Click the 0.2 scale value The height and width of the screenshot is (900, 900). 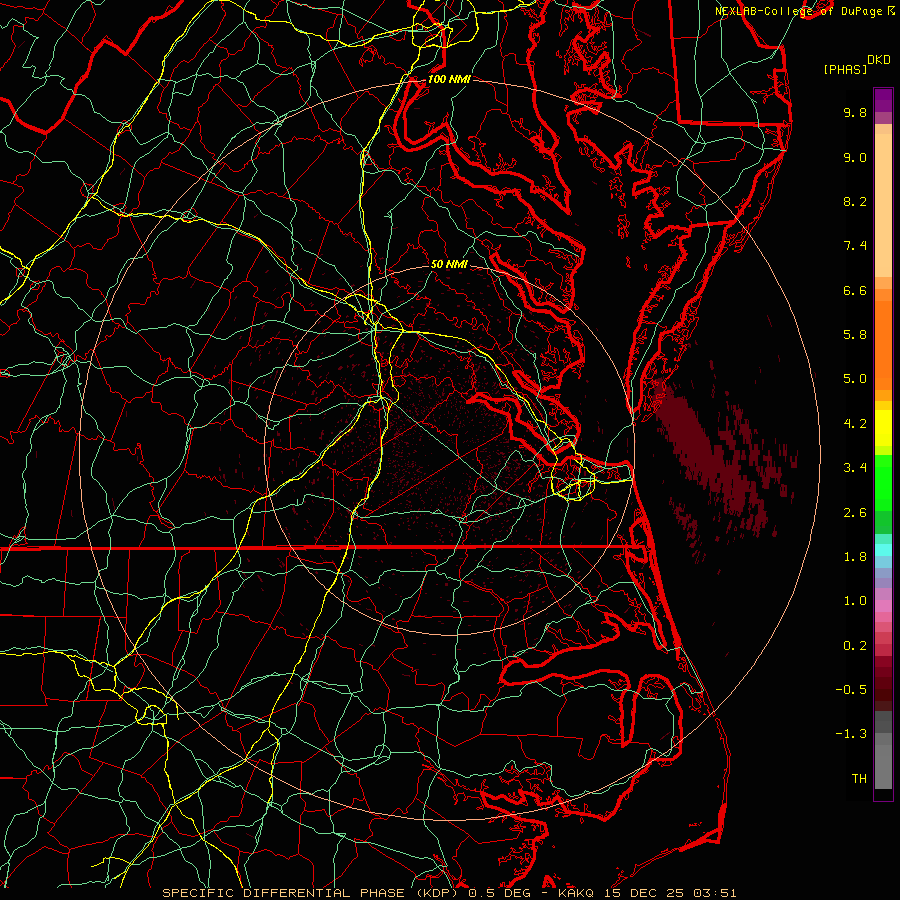855,646
